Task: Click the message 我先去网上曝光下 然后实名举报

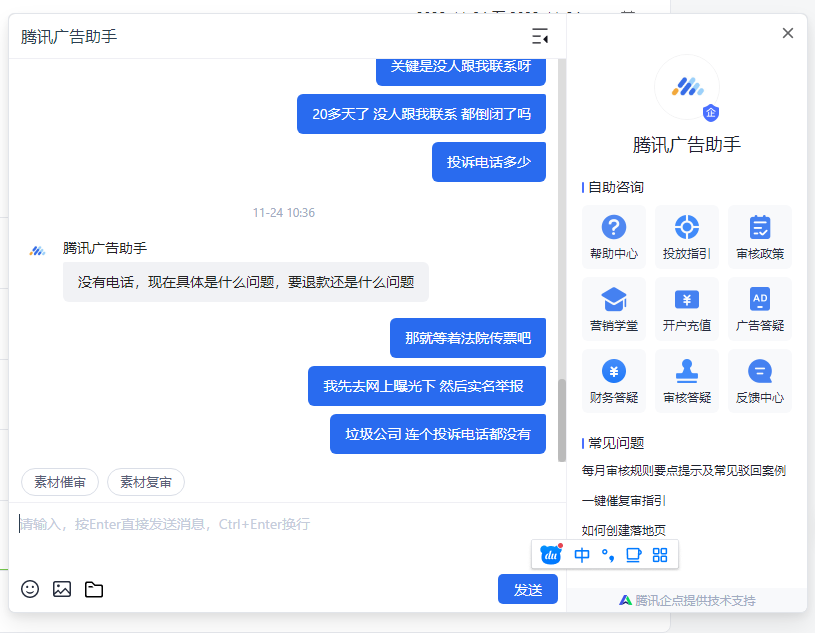Action: pos(427,386)
